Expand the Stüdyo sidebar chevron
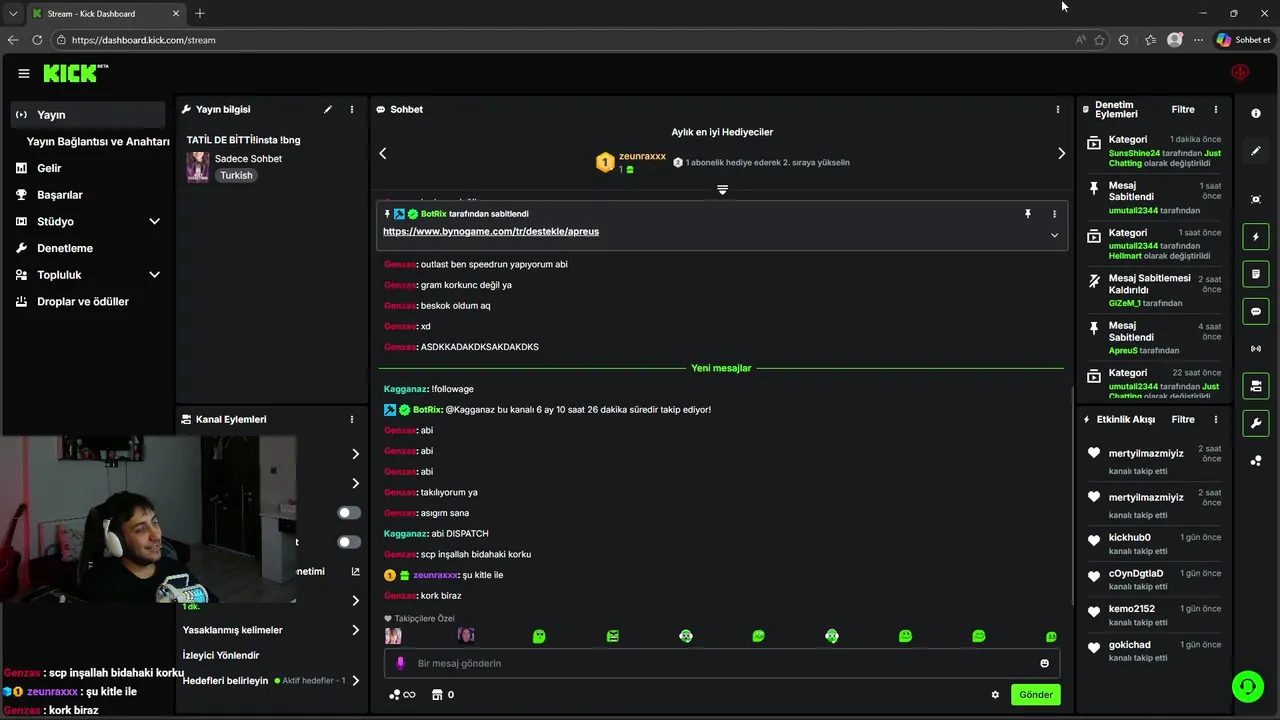 [154, 221]
